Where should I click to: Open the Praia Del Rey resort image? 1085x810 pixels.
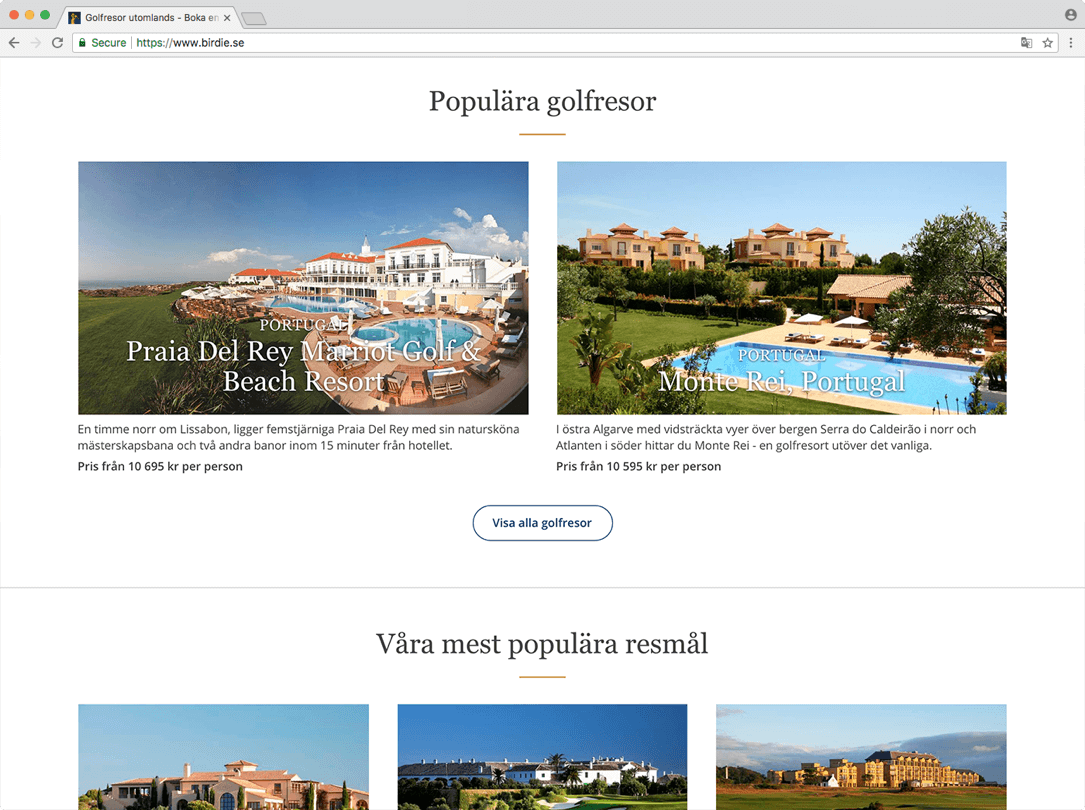tap(303, 288)
